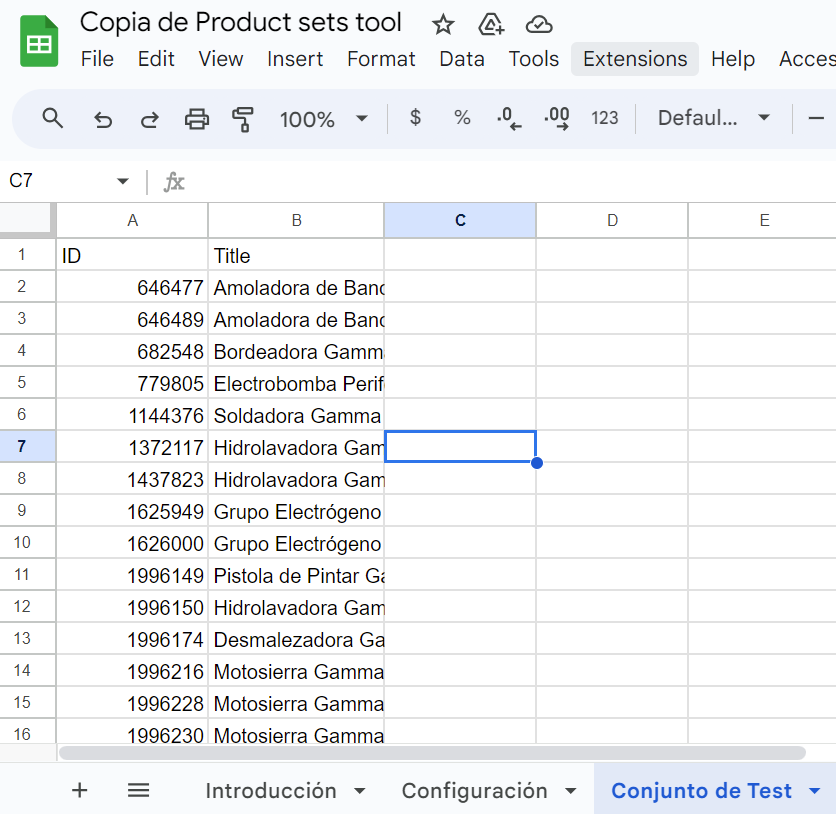Undo the last action
The height and width of the screenshot is (814, 836).
(x=103, y=118)
